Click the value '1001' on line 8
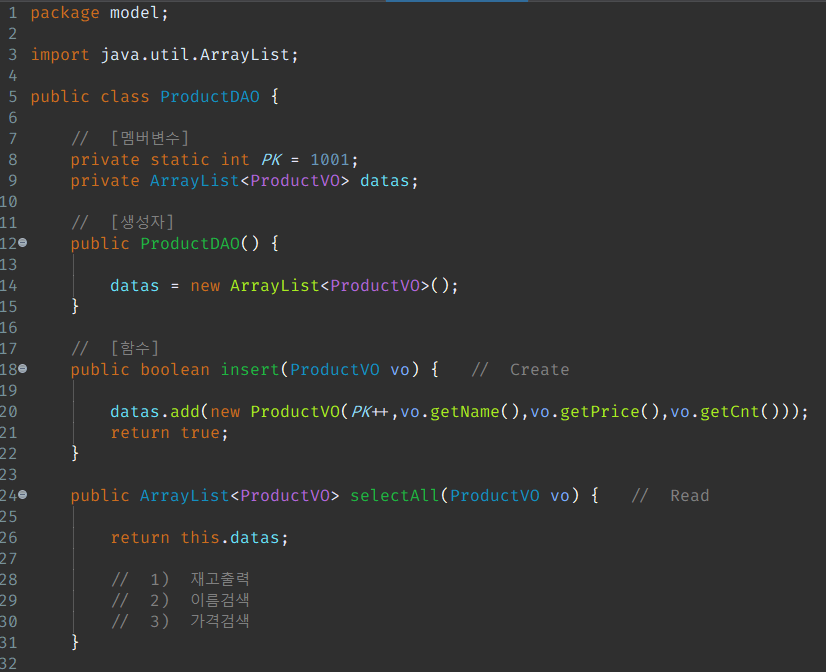 pos(330,159)
